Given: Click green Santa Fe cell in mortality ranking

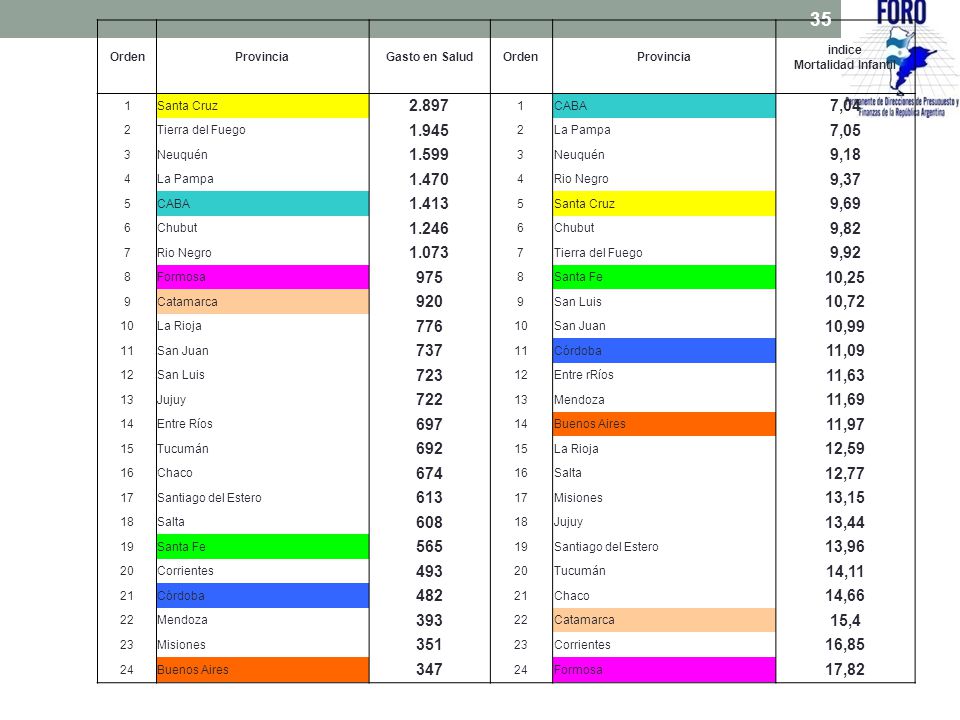Looking at the screenshot, I should click(664, 277).
